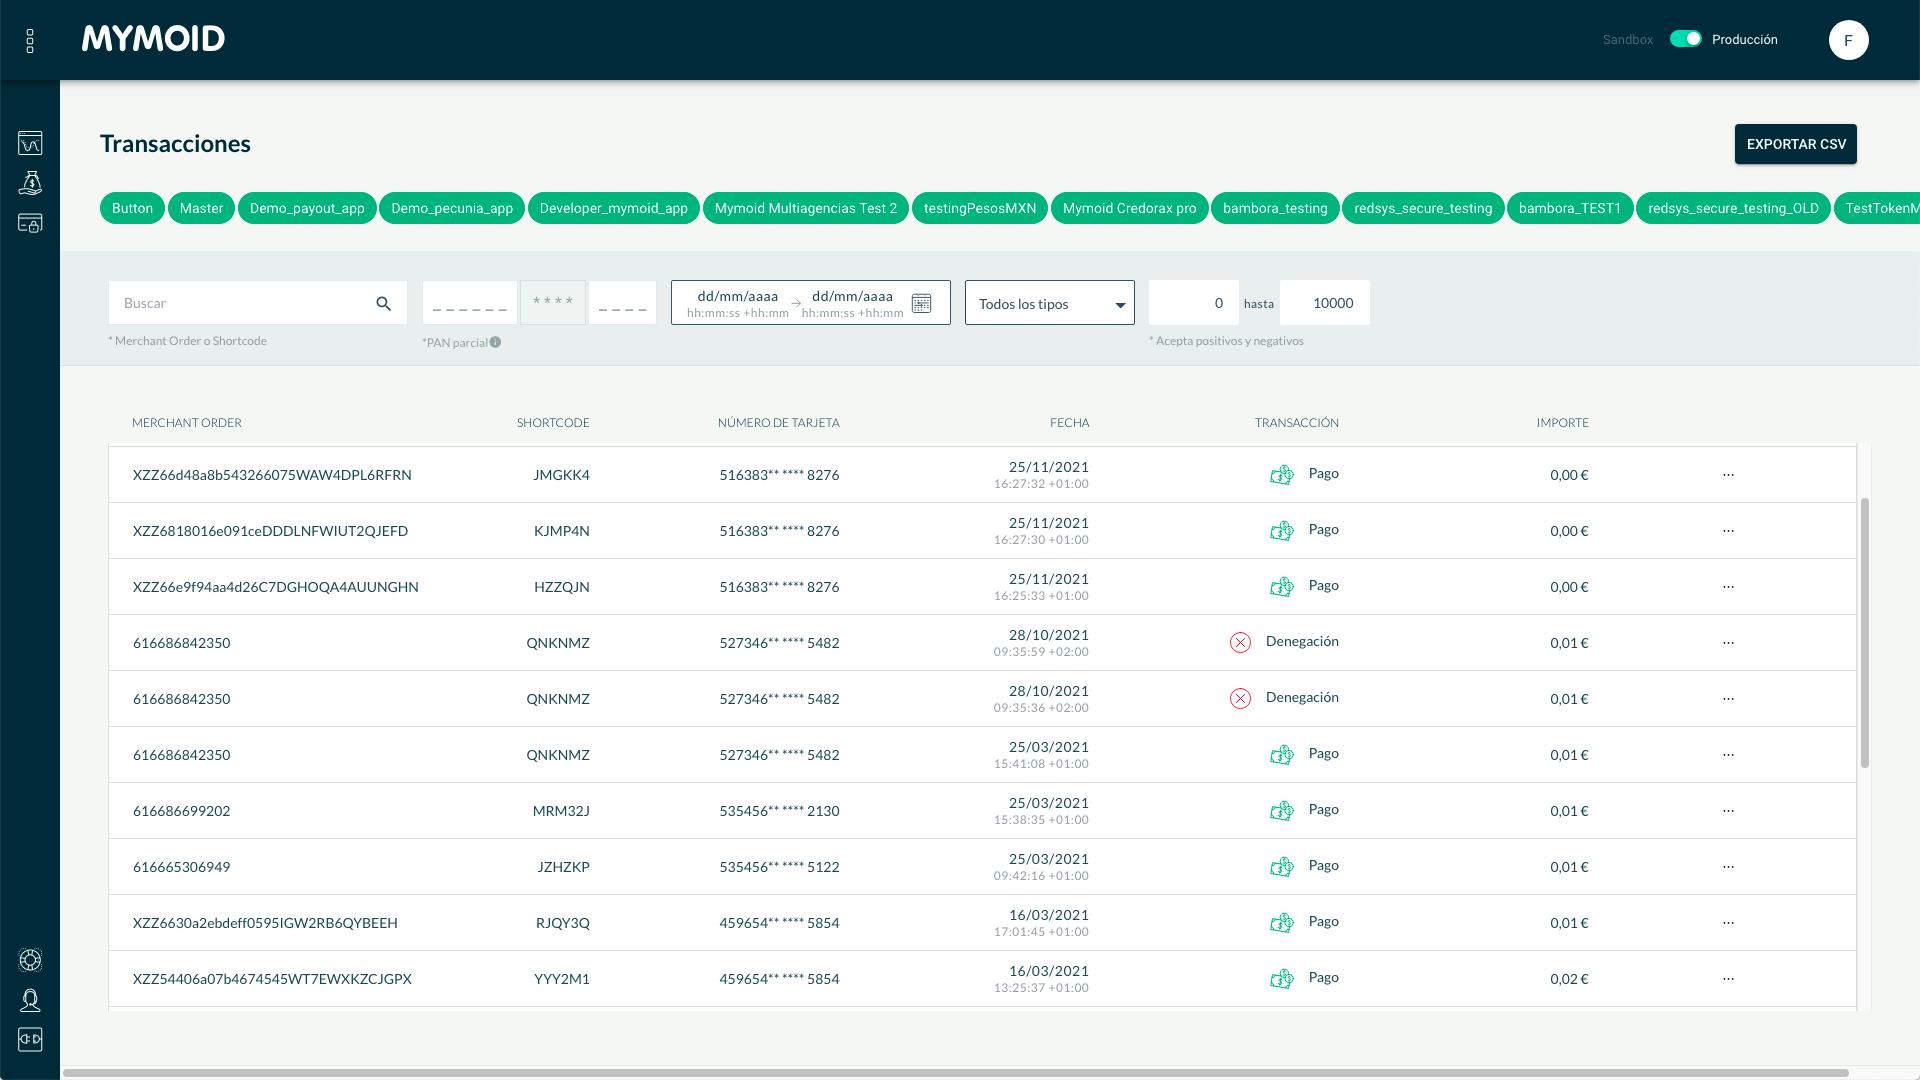Open the date range calendar icon
The image size is (1920, 1080).
pyautogui.click(x=921, y=303)
